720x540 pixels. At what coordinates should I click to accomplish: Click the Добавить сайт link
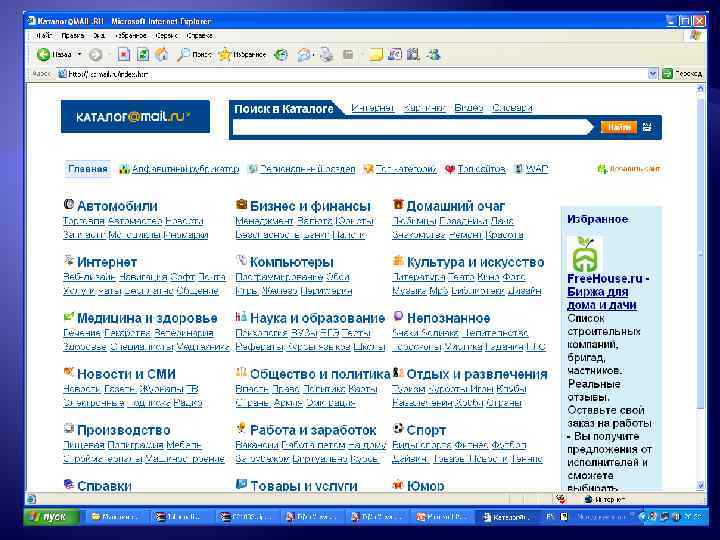point(635,169)
